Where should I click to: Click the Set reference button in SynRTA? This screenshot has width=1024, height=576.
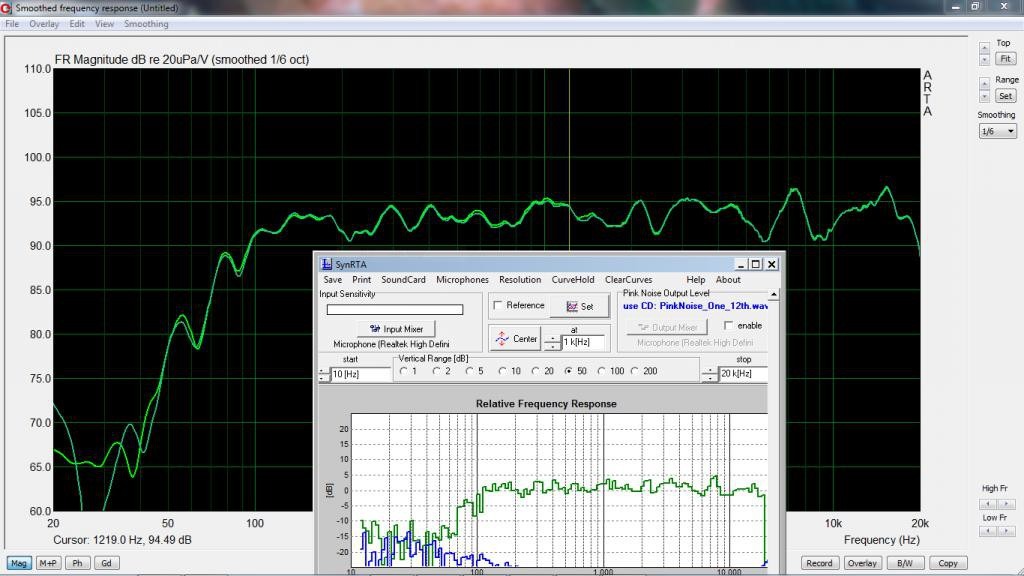coord(579,306)
